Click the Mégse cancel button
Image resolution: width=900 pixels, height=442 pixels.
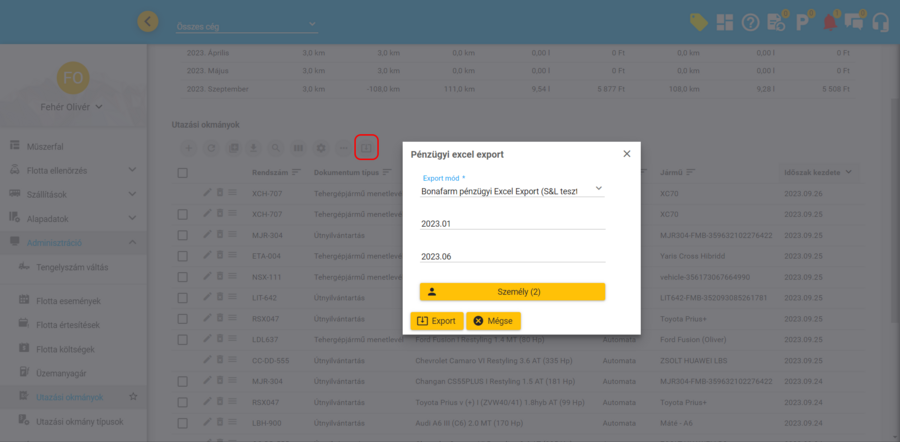pos(493,321)
